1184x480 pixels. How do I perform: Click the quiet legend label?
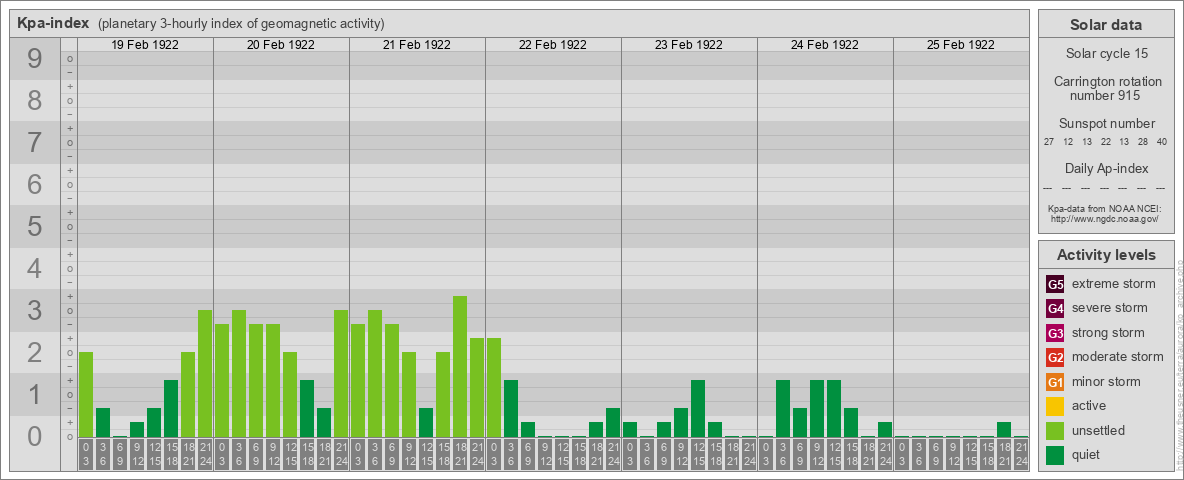point(1087,455)
